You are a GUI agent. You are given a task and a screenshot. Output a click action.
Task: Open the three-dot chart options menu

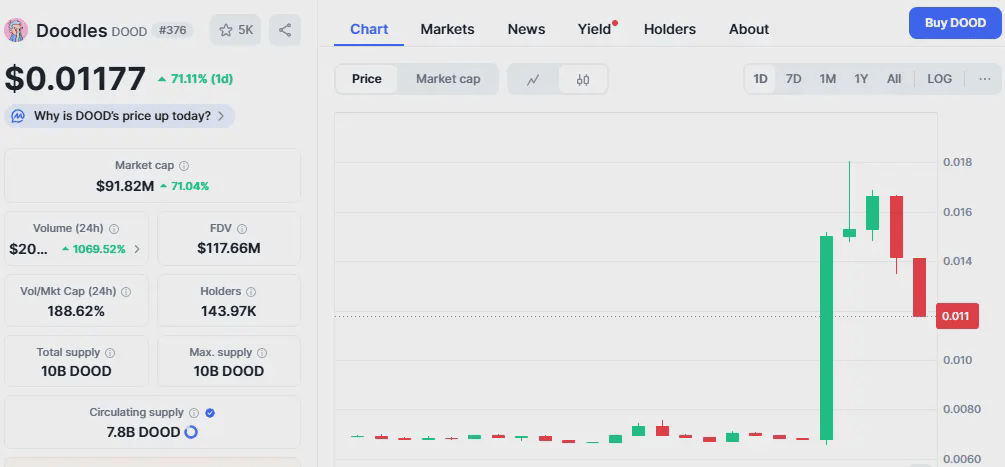click(984, 79)
